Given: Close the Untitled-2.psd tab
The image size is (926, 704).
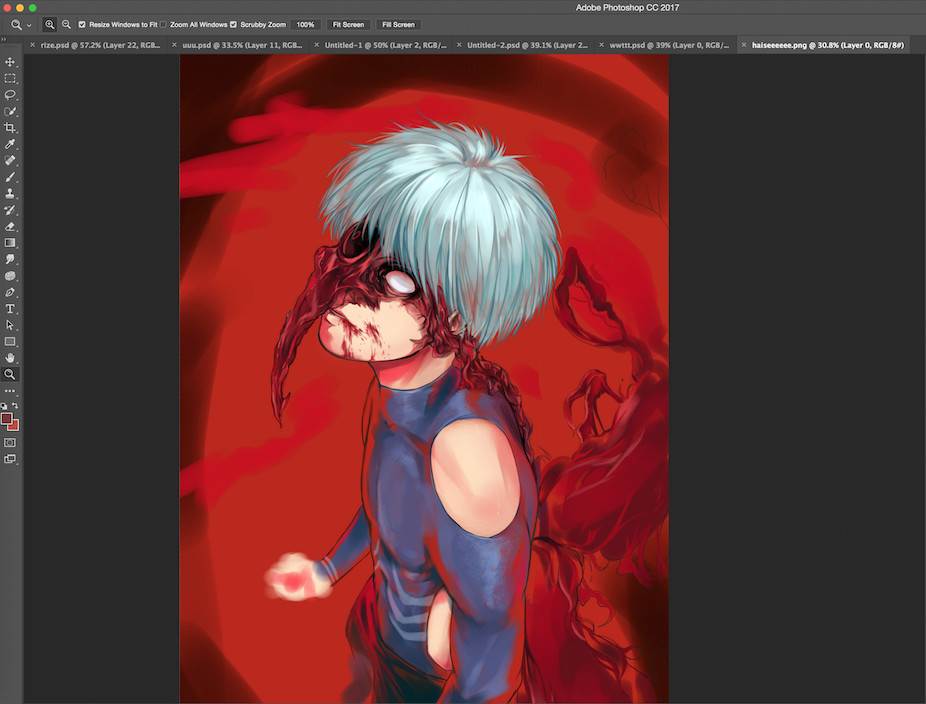Looking at the screenshot, I should tap(459, 45).
